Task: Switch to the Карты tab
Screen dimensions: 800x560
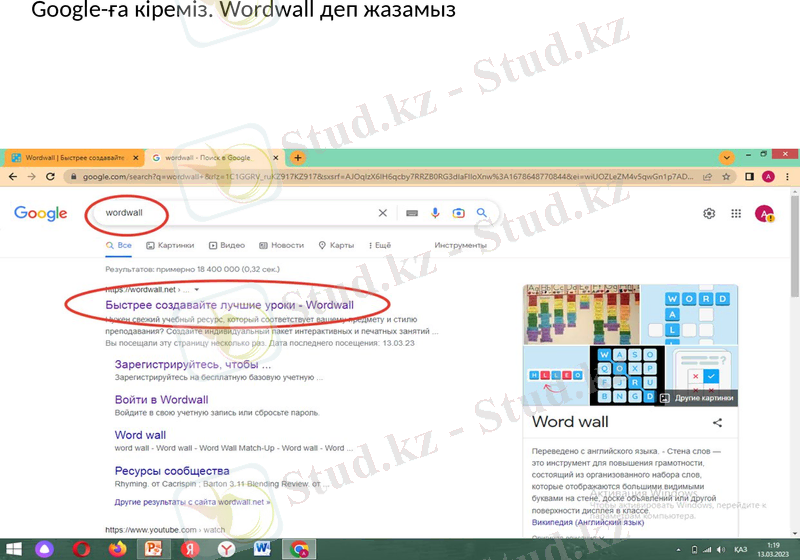Action: coord(336,245)
